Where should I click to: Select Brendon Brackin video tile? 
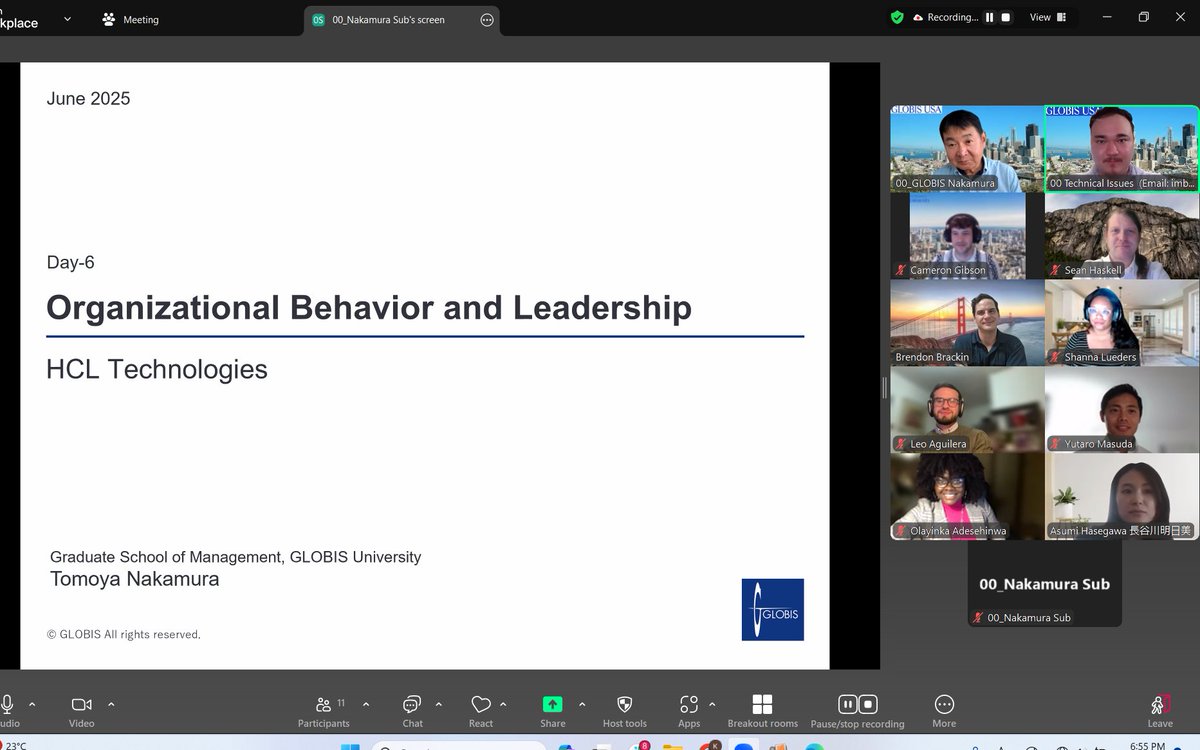pos(967,322)
